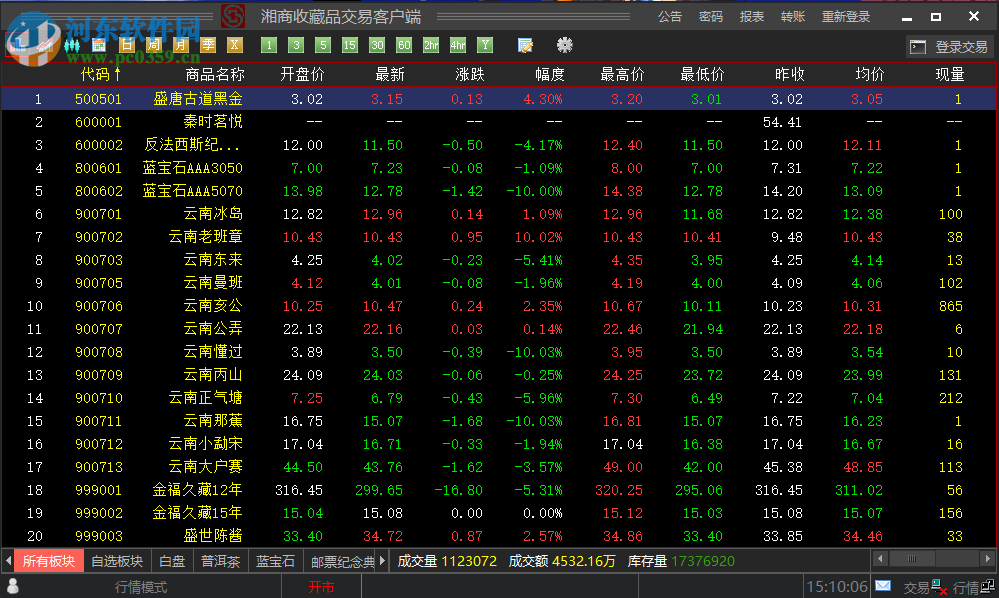Select the 60-minute period button
Screen dimensions: 999x598
pyautogui.click(x=404, y=45)
